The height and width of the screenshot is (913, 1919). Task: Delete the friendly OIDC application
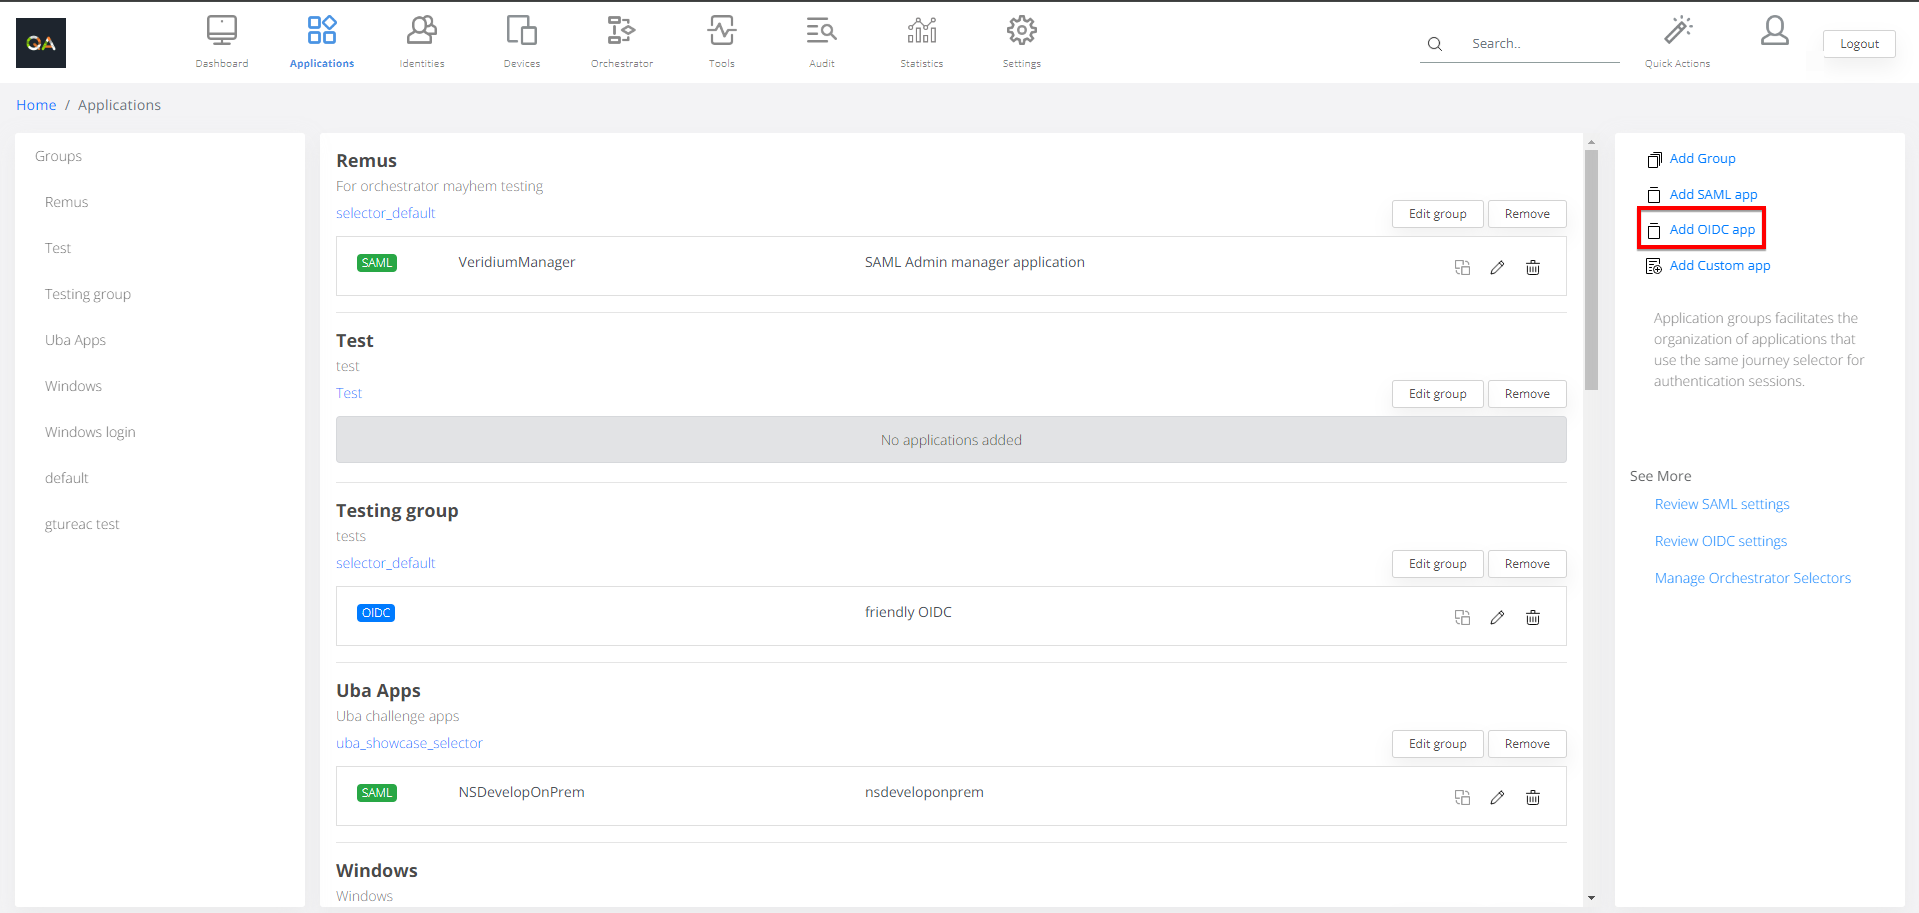(x=1533, y=617)
